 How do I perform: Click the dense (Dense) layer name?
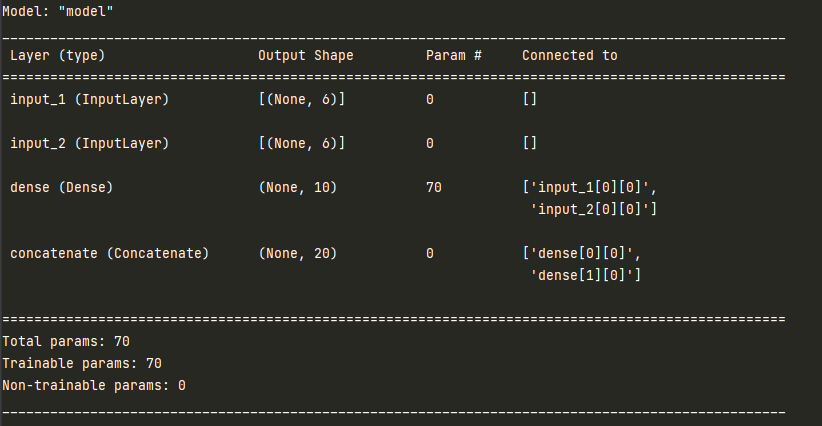click(61, 187)
